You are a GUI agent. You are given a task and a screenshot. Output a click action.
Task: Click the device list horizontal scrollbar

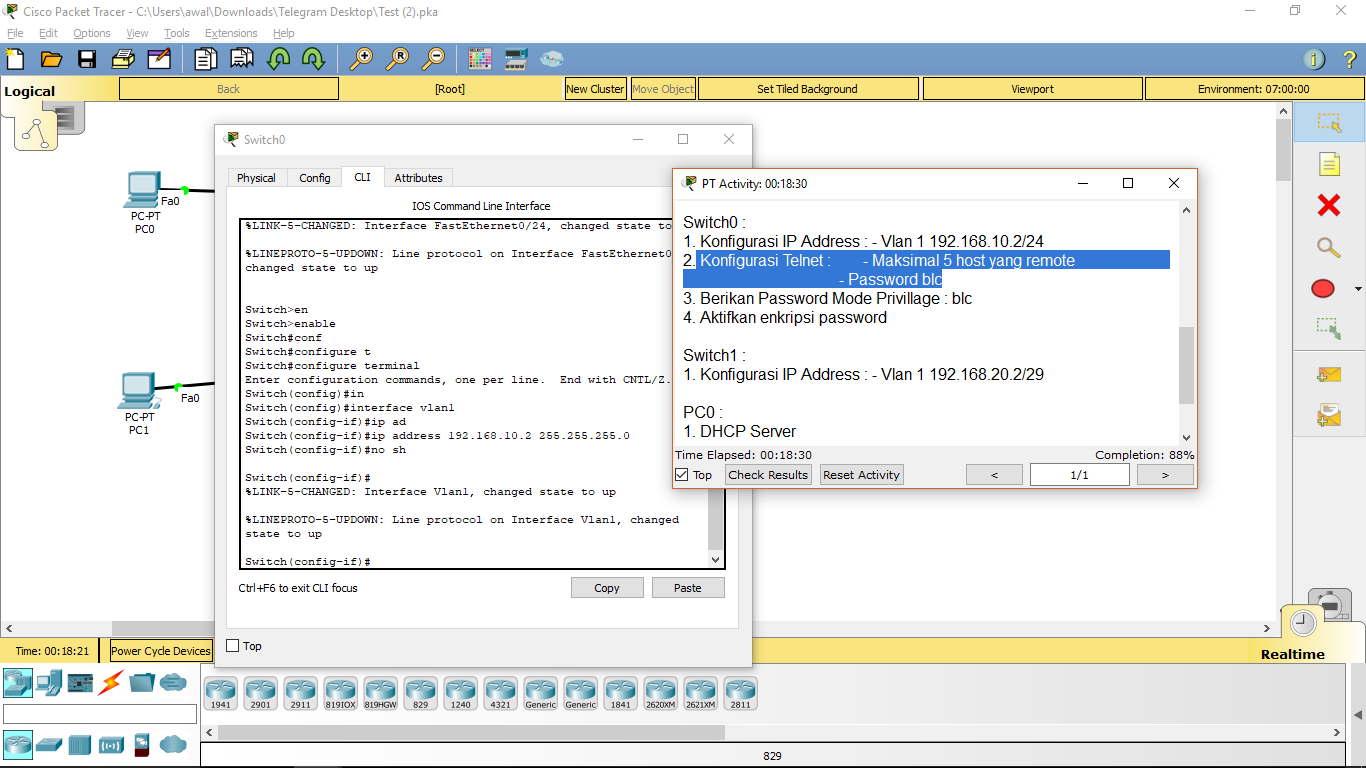pyautogui.click(x=471, y=733)
